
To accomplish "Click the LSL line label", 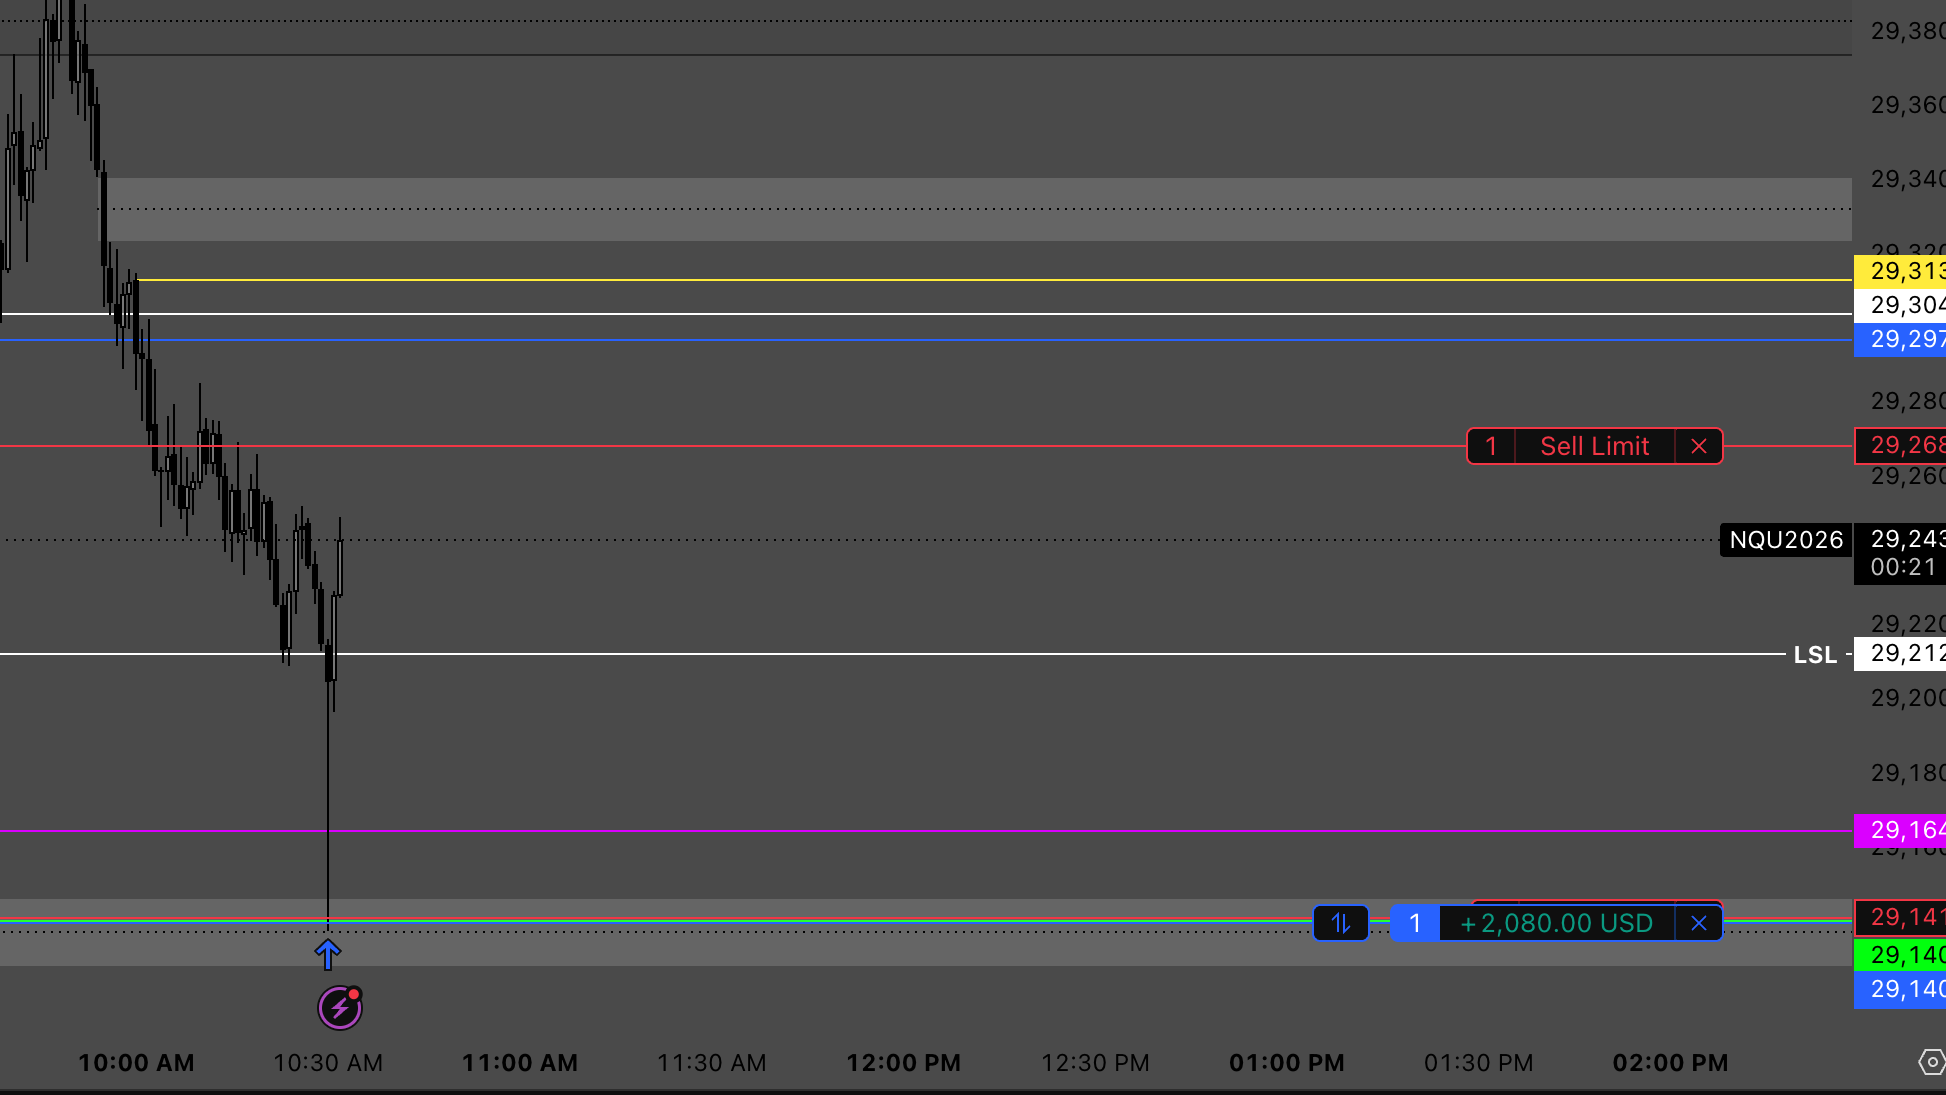I will click(x=1815, y=655).
